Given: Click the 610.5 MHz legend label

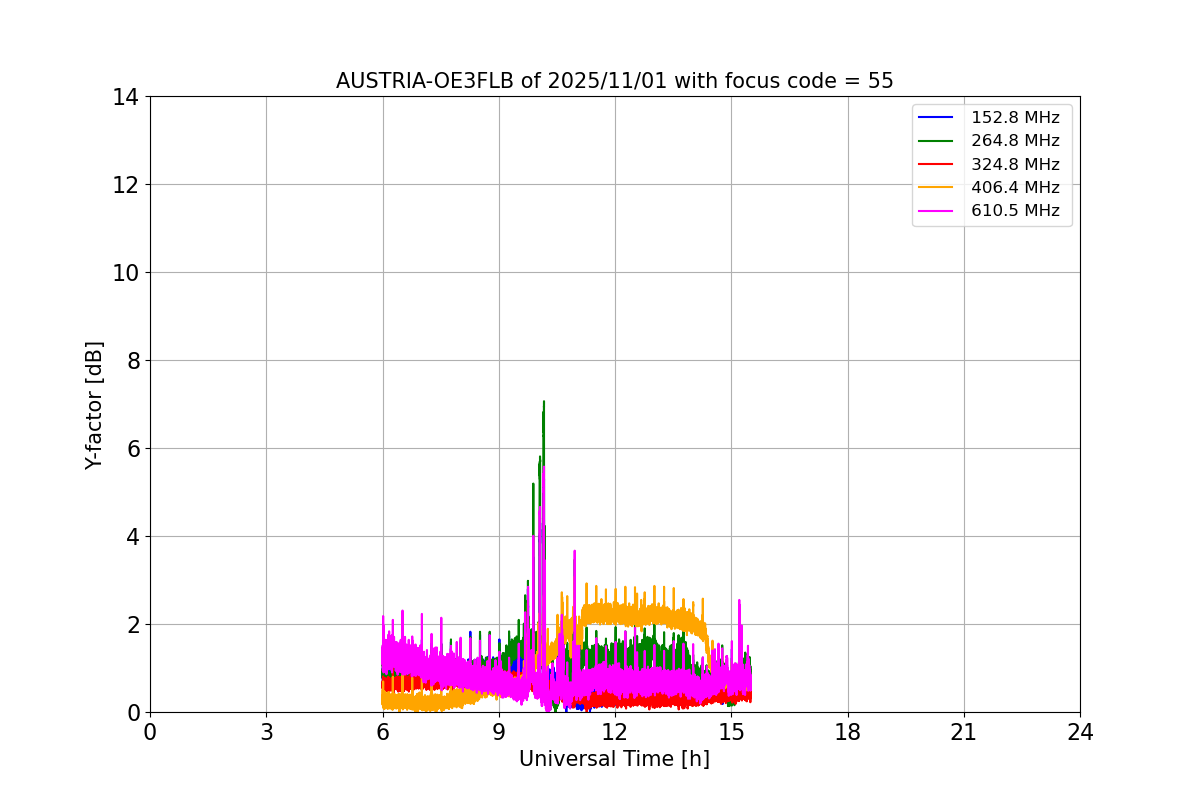Looking at the screenshot, I should pos(1015,211).
